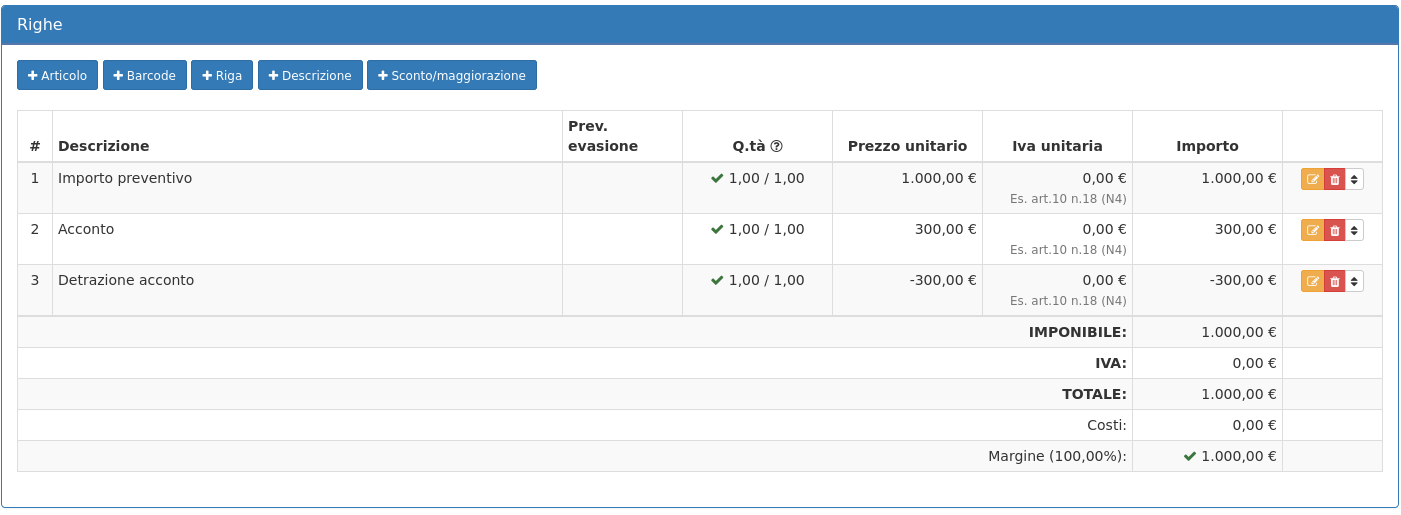Add a Descrizione line

[310, 75]
